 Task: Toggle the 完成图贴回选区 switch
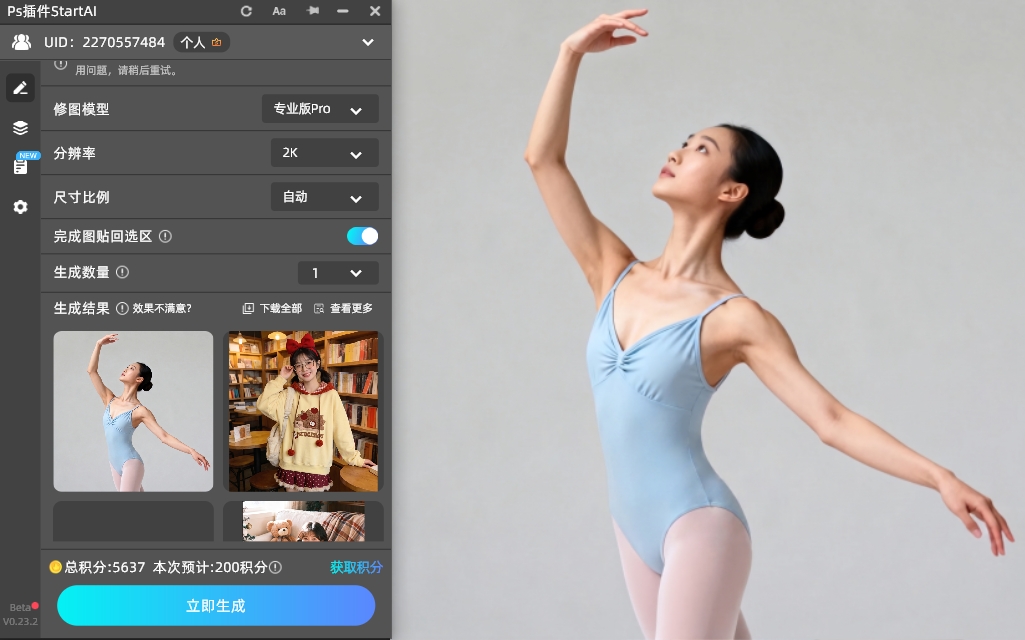pyautogui.click(x=362, y=236)
